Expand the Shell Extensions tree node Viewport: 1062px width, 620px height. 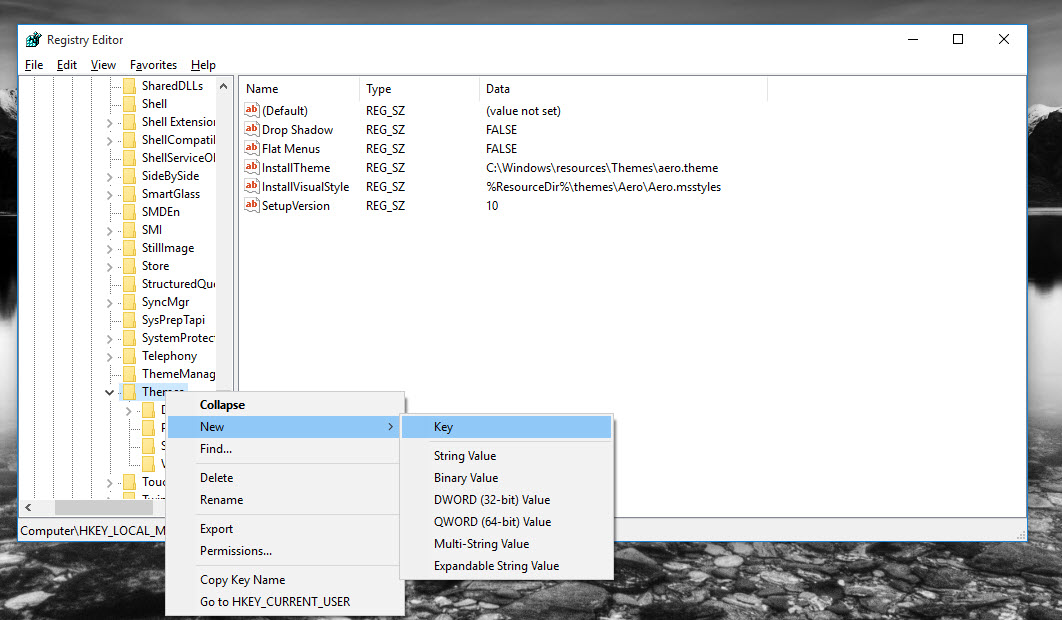pos(109,122)
